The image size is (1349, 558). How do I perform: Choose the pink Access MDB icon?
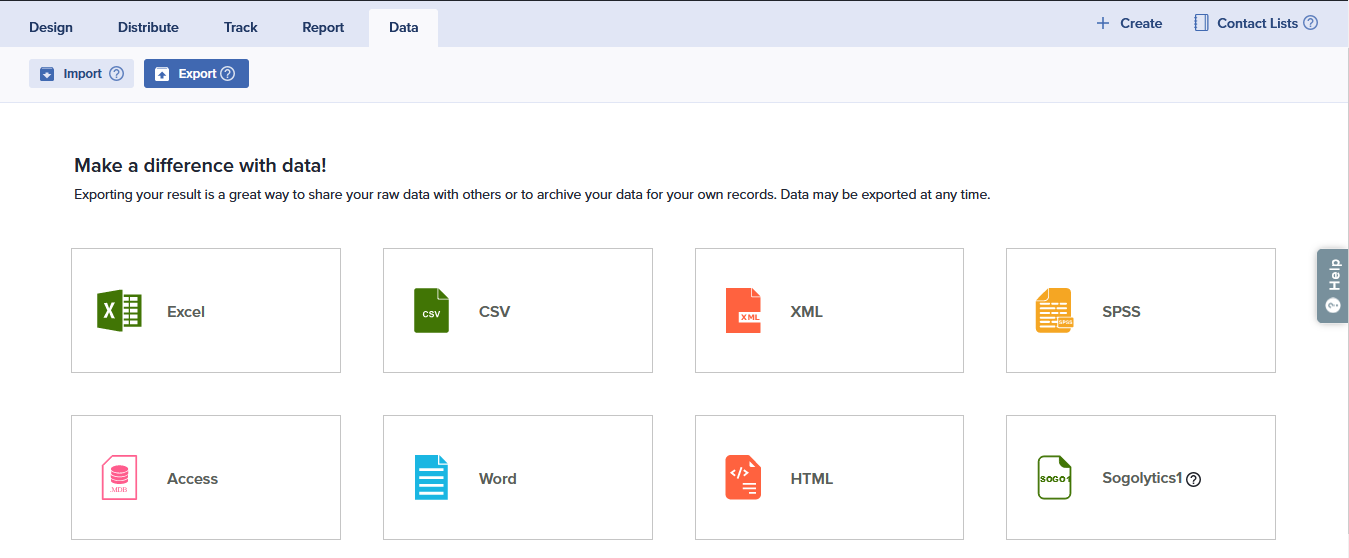tap(119, 478)
